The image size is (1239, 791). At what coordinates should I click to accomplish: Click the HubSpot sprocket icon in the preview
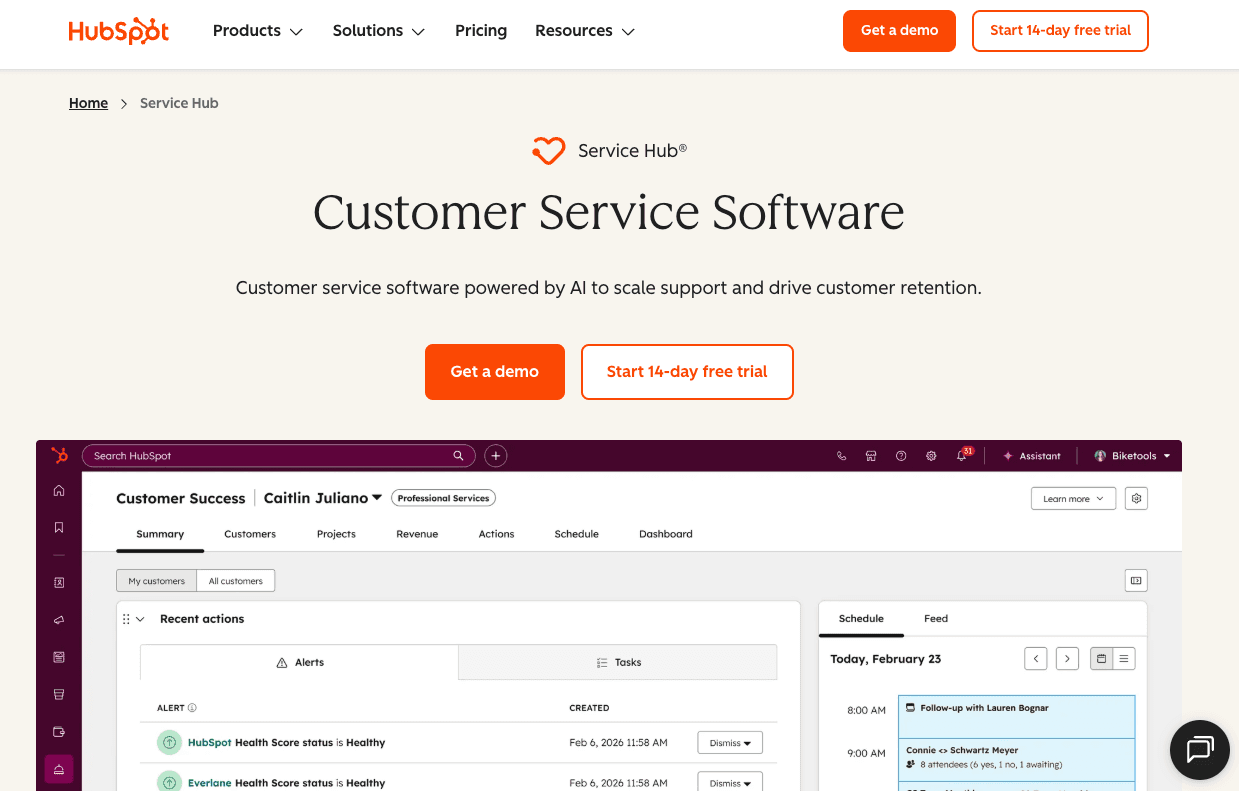(59, 456)
